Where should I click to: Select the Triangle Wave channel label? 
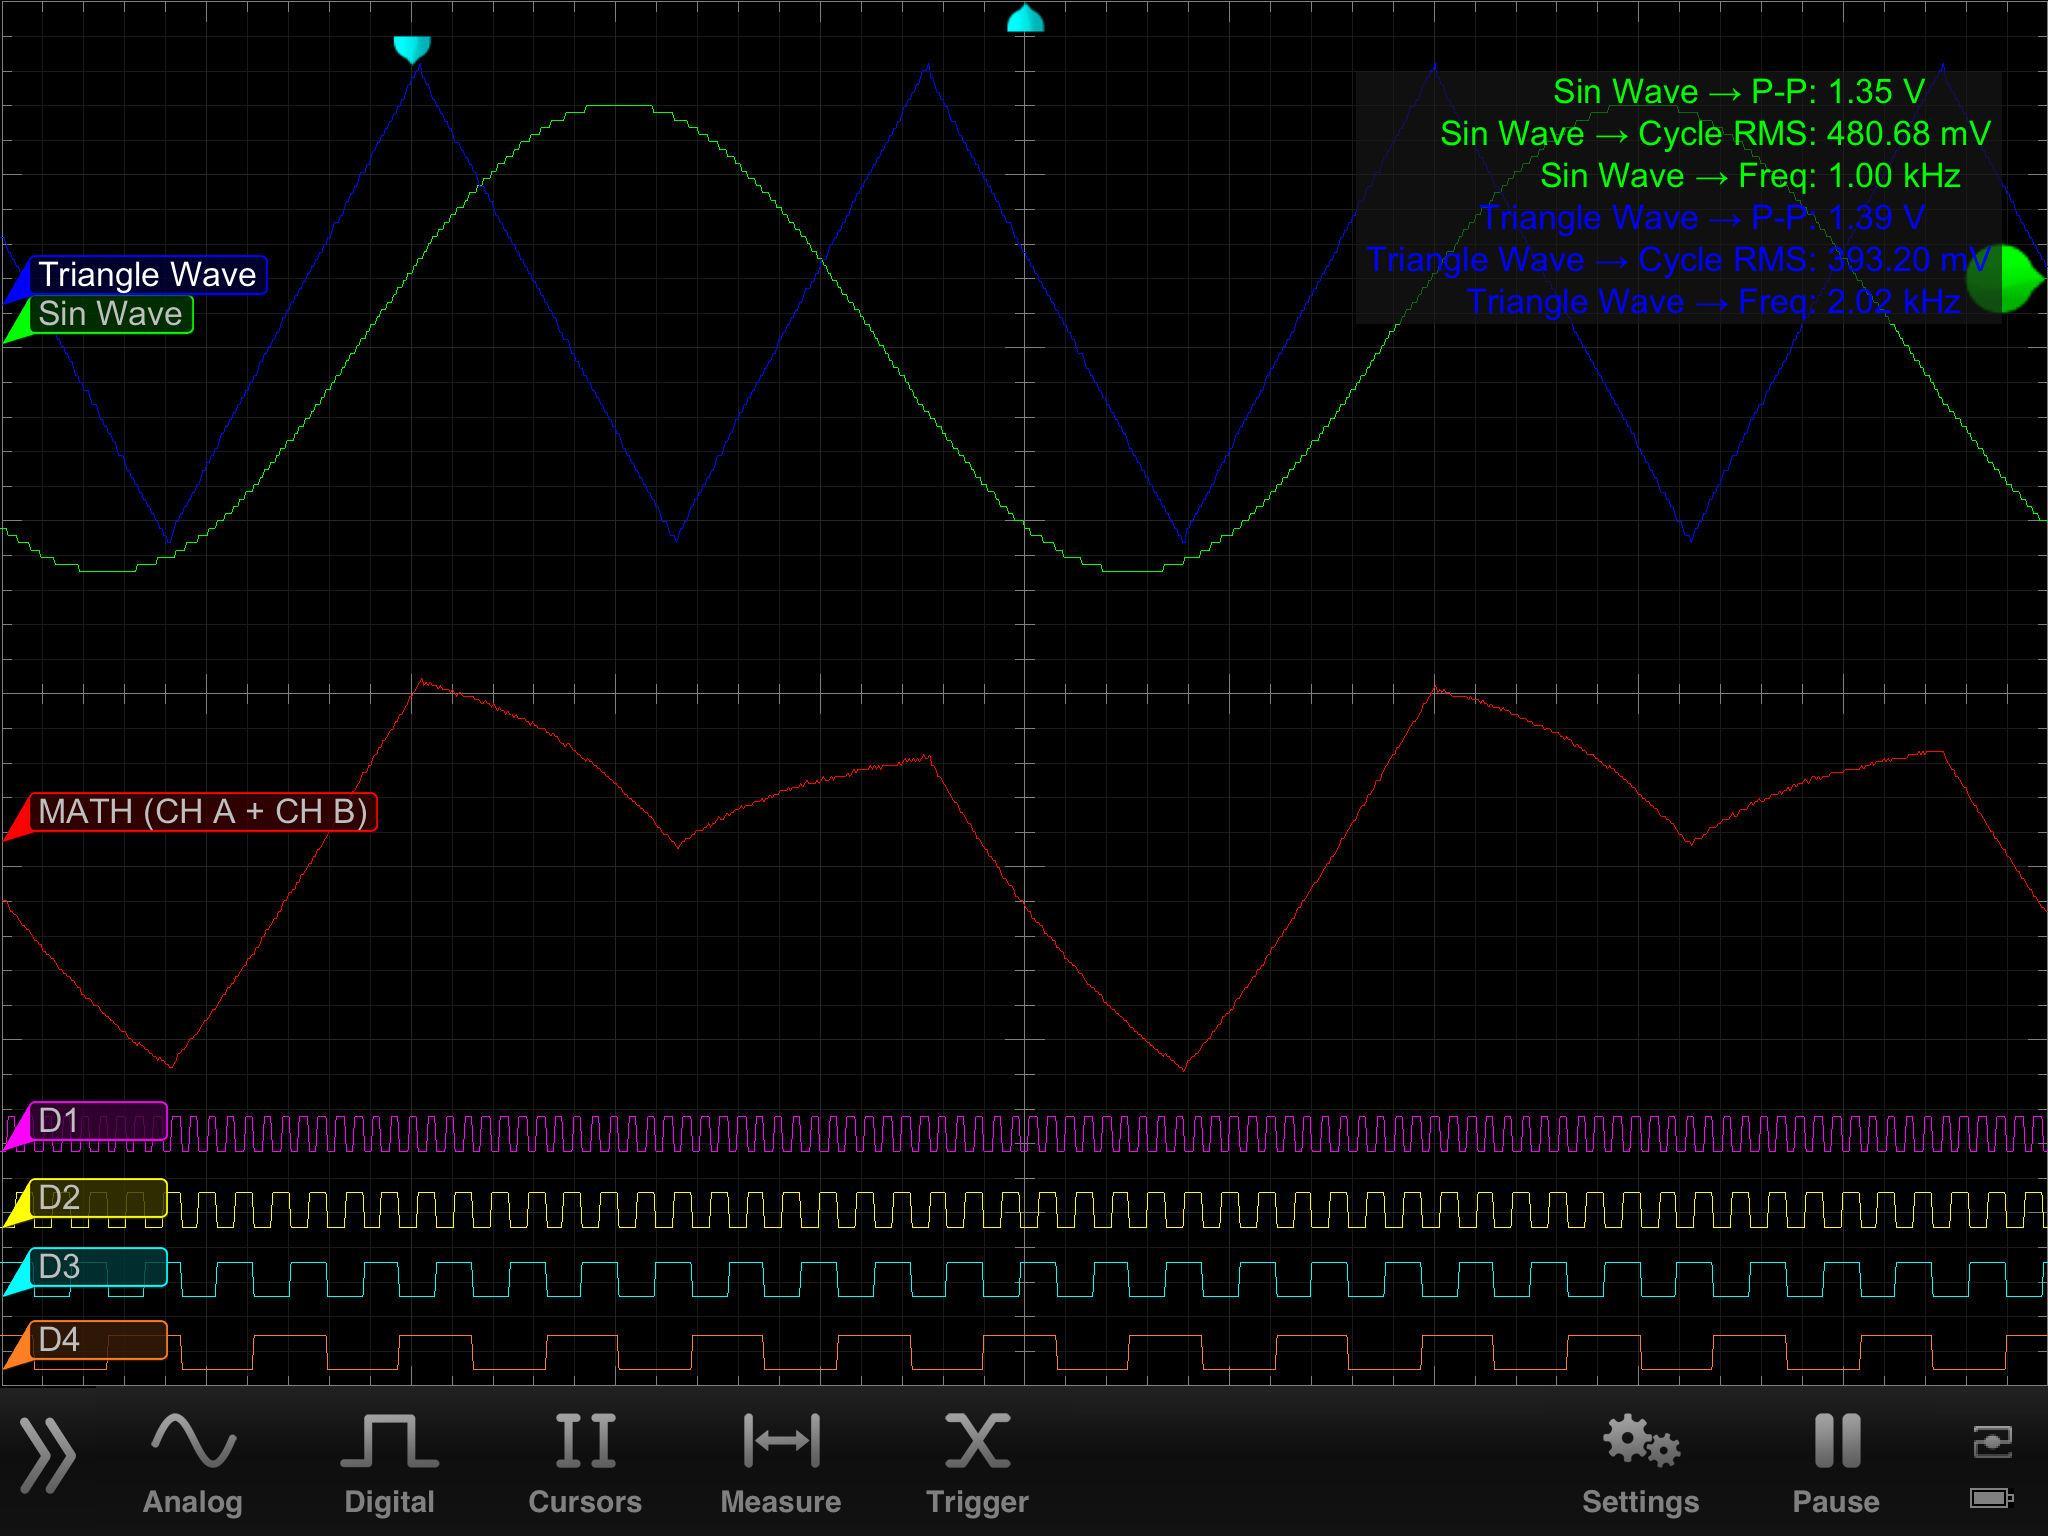pos(148,274)
